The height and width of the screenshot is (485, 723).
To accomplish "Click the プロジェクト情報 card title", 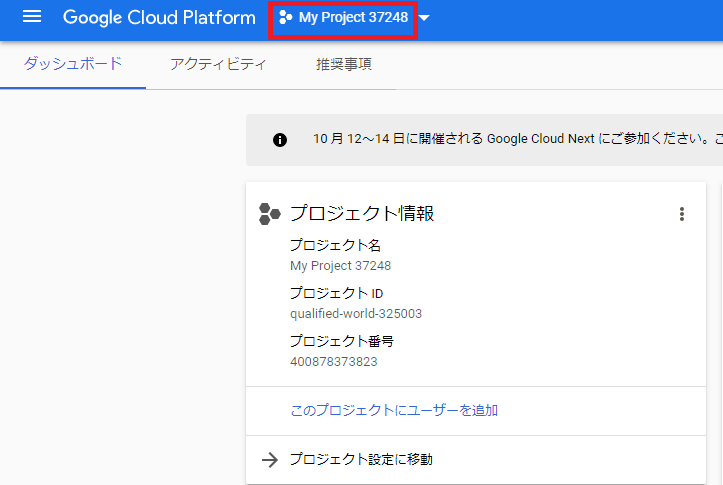I will point(362,213).
